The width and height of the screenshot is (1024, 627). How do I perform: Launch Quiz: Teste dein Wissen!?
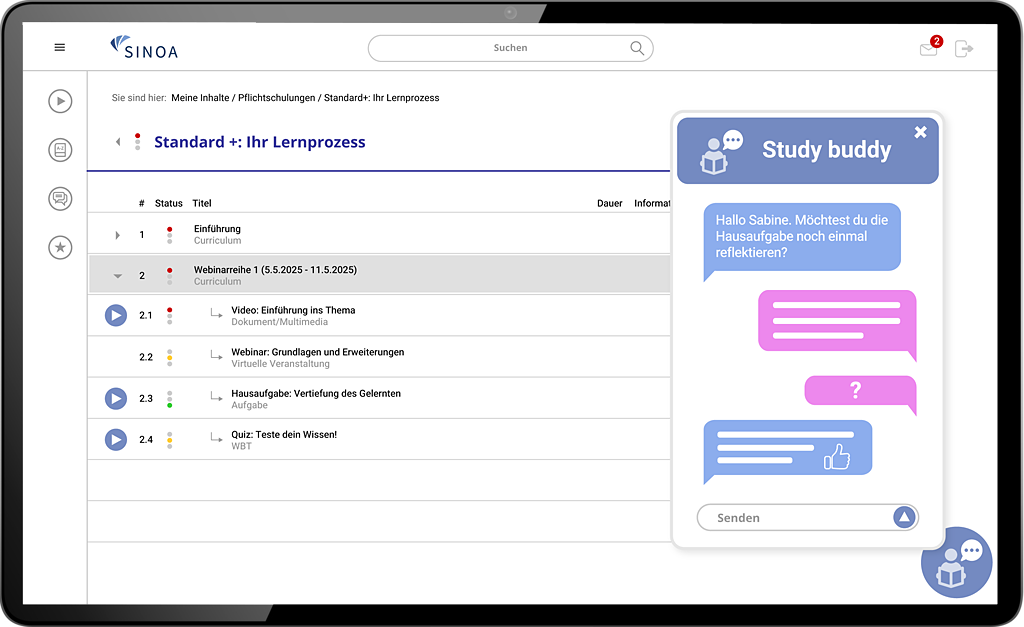click(x=116, y=440)
